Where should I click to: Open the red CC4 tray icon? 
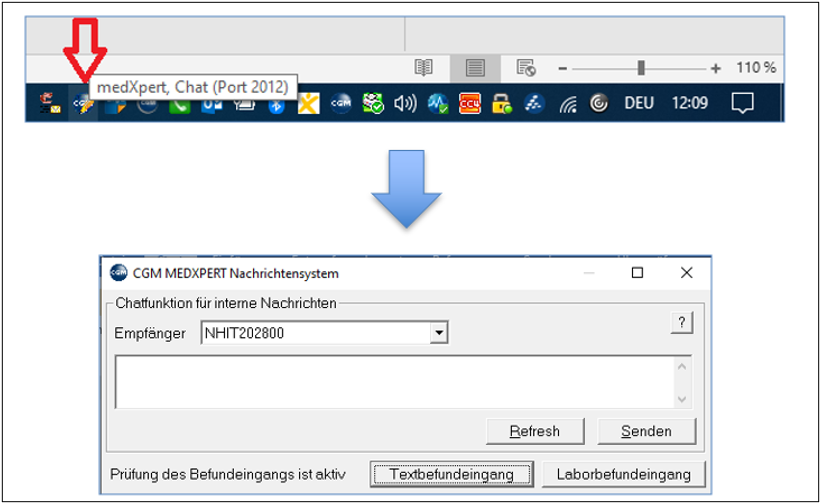[x=470, y=104]
